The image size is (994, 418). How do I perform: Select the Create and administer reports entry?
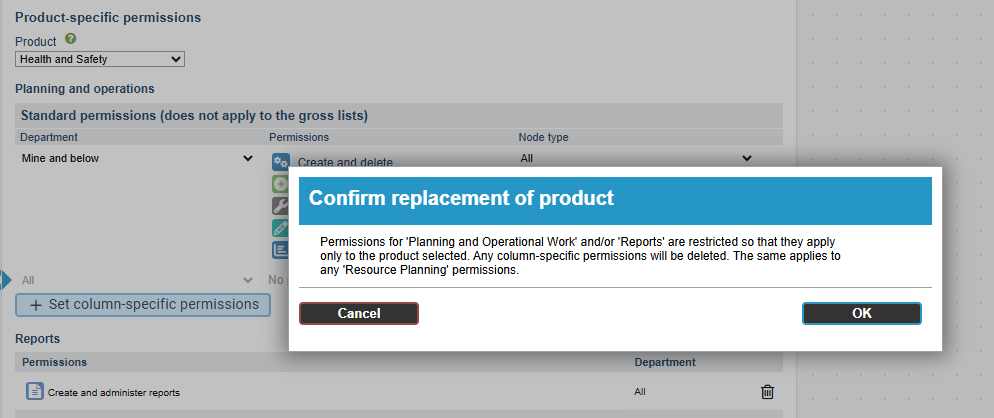(x=114, y=393)
